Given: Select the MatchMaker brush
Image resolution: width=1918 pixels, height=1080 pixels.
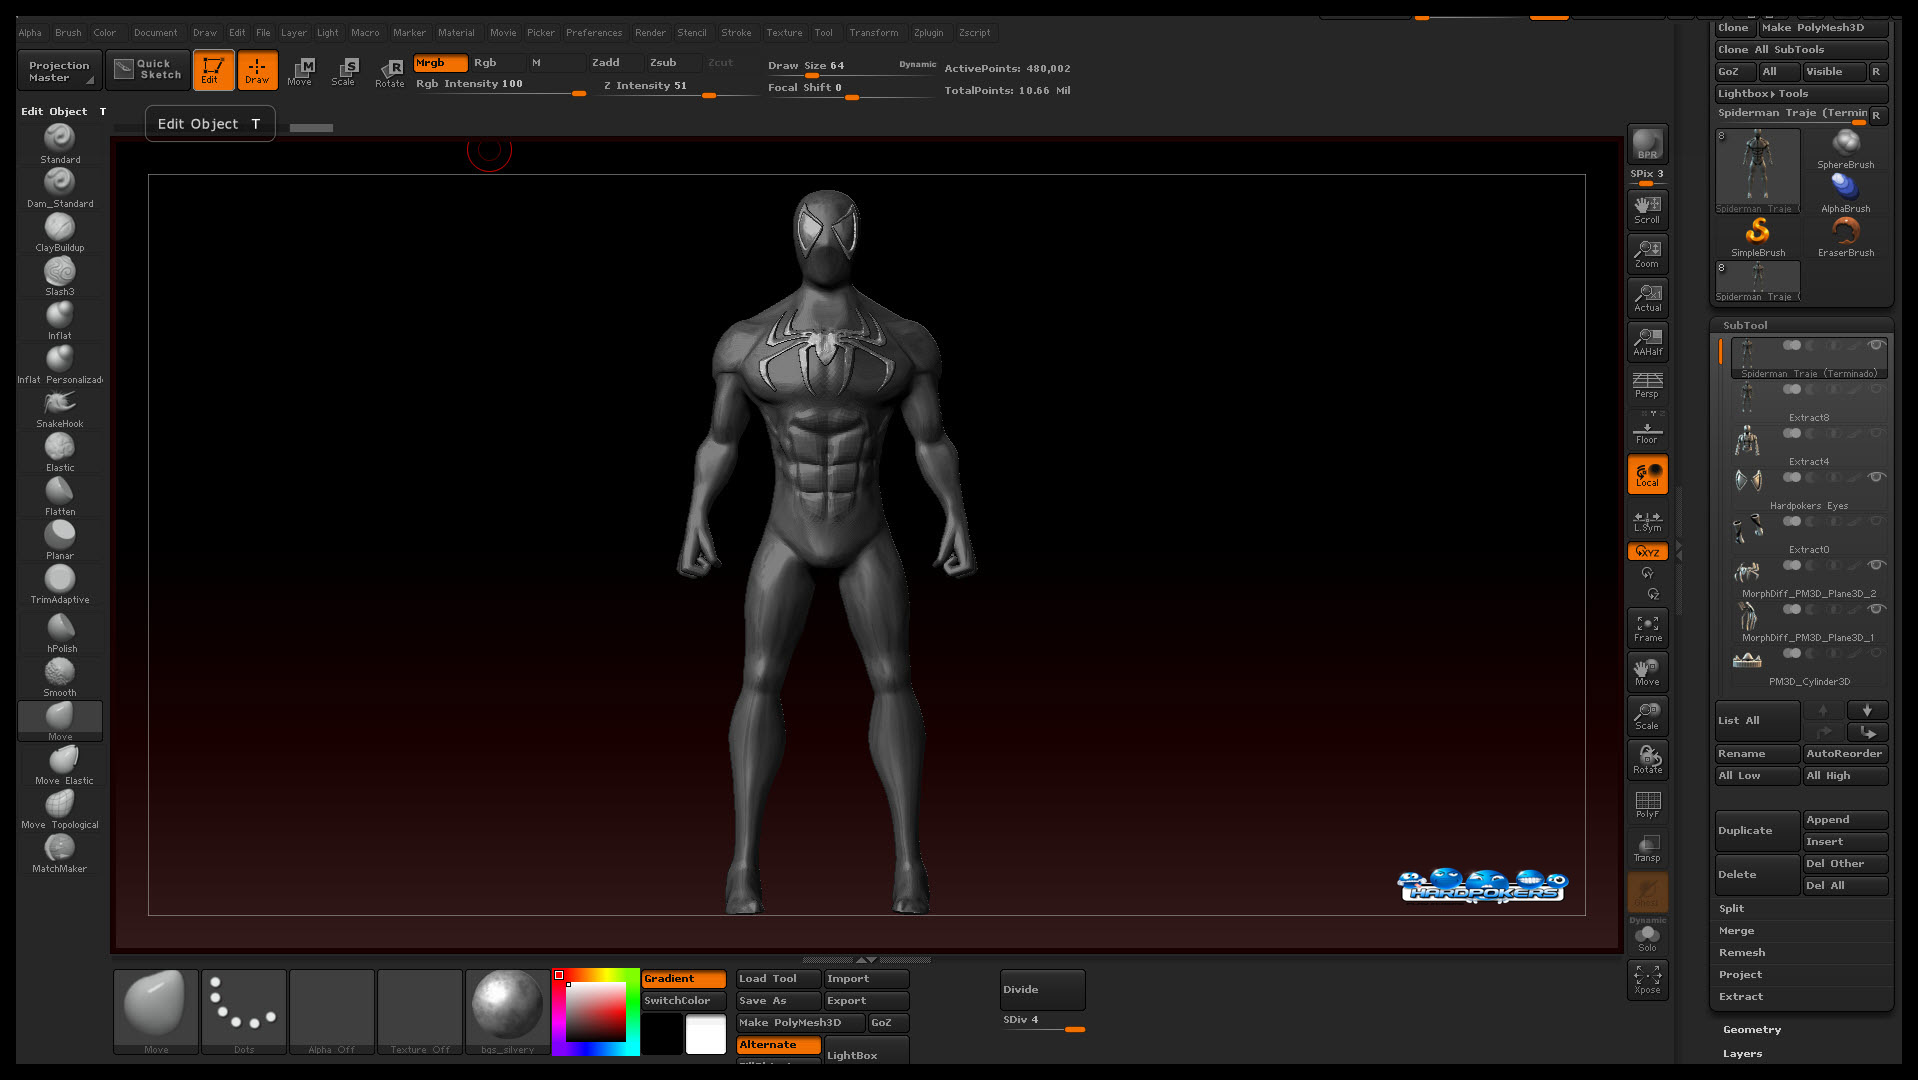Looking at the screenshot, I should tap(60, 853).
